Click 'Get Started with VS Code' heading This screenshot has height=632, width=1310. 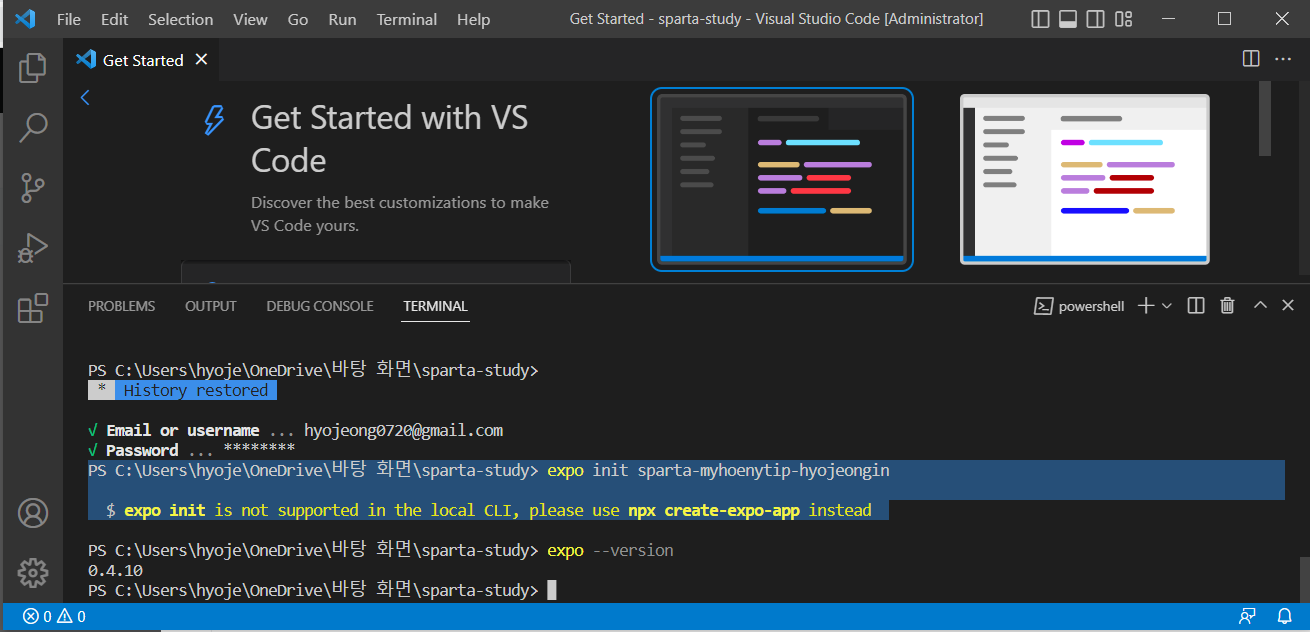coord(389,139)
